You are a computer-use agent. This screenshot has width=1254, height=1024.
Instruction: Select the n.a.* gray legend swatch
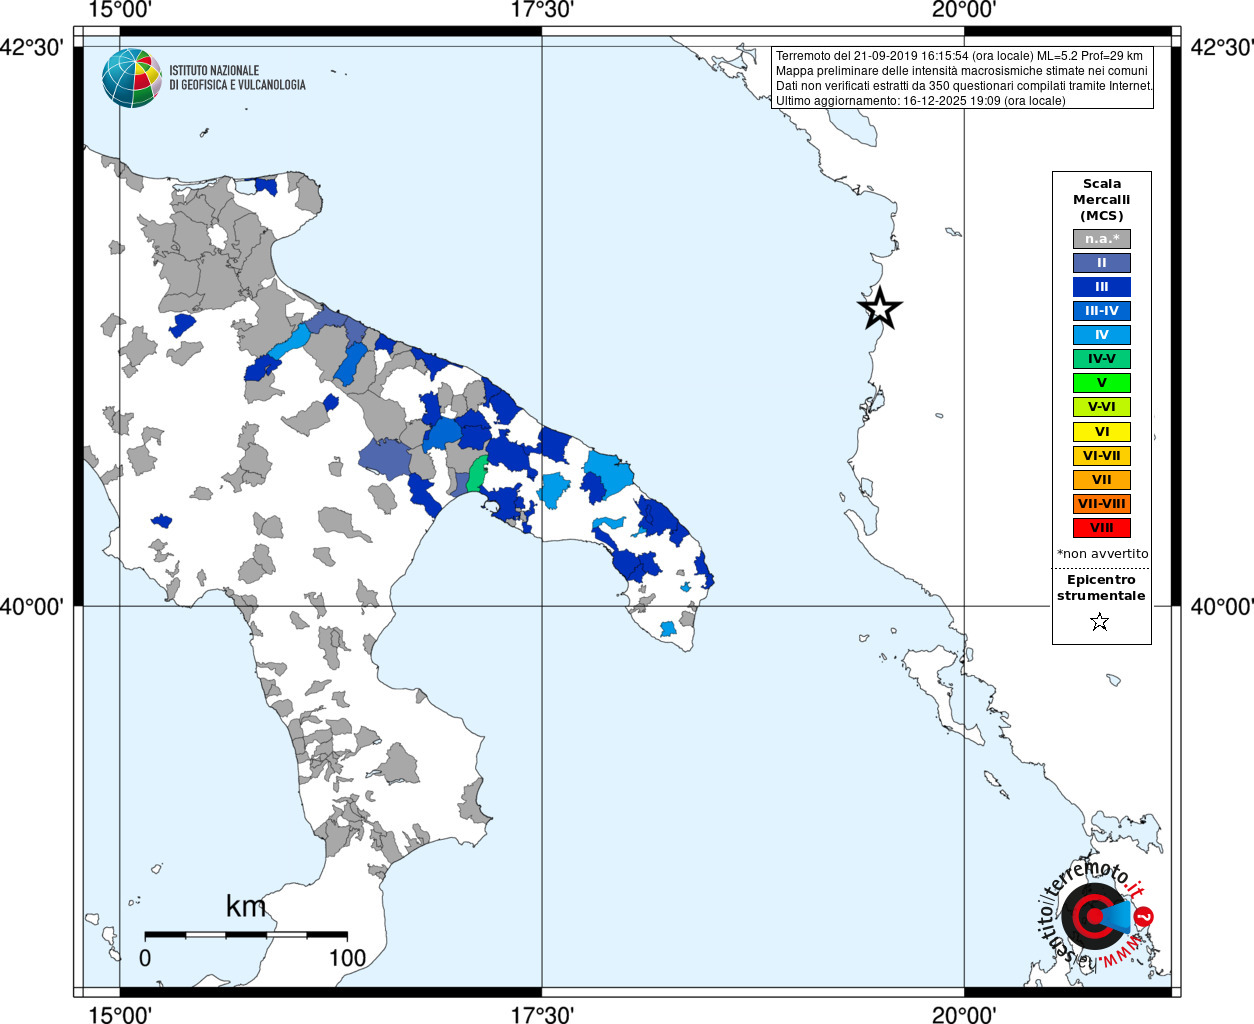click(x=1102, y=239)
